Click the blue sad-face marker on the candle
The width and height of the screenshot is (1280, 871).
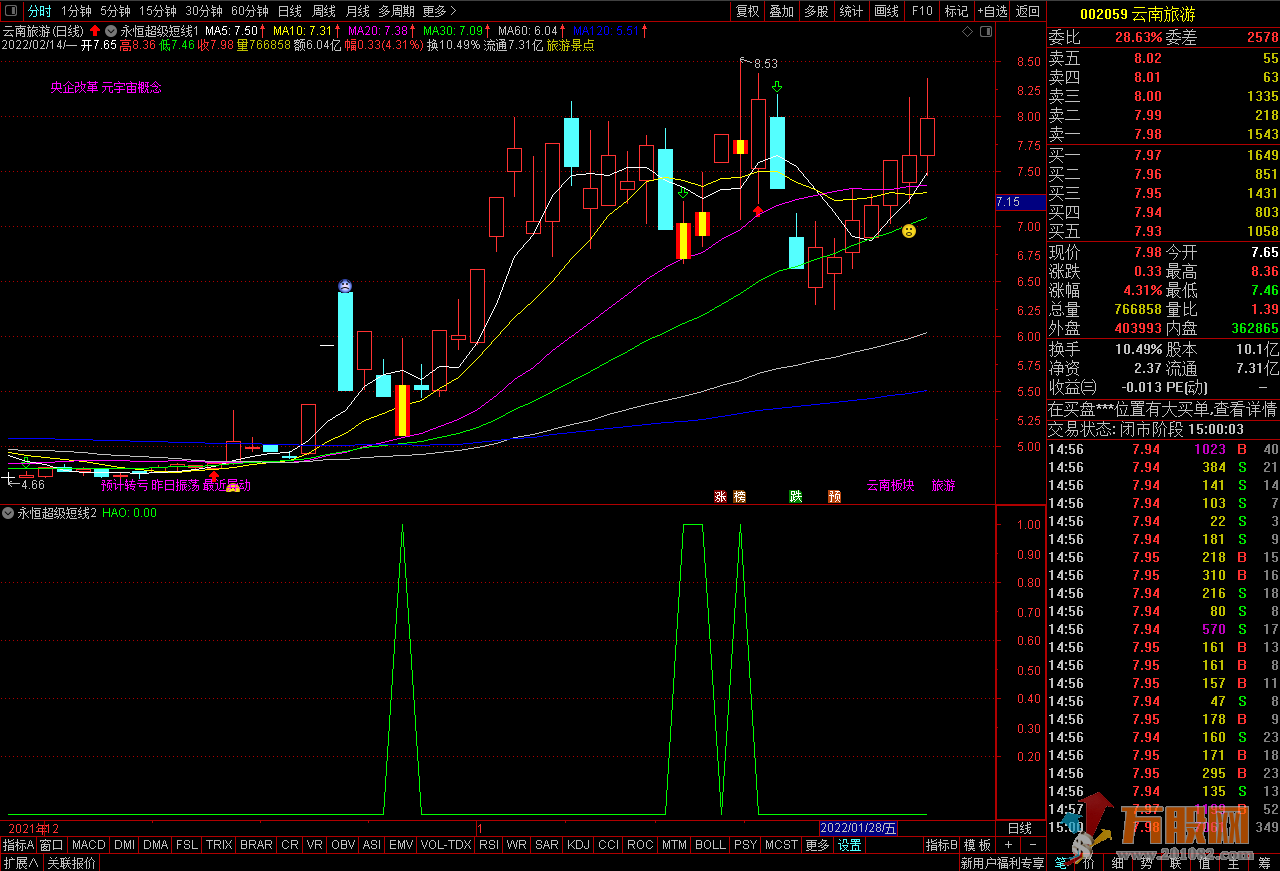point(345,285)
